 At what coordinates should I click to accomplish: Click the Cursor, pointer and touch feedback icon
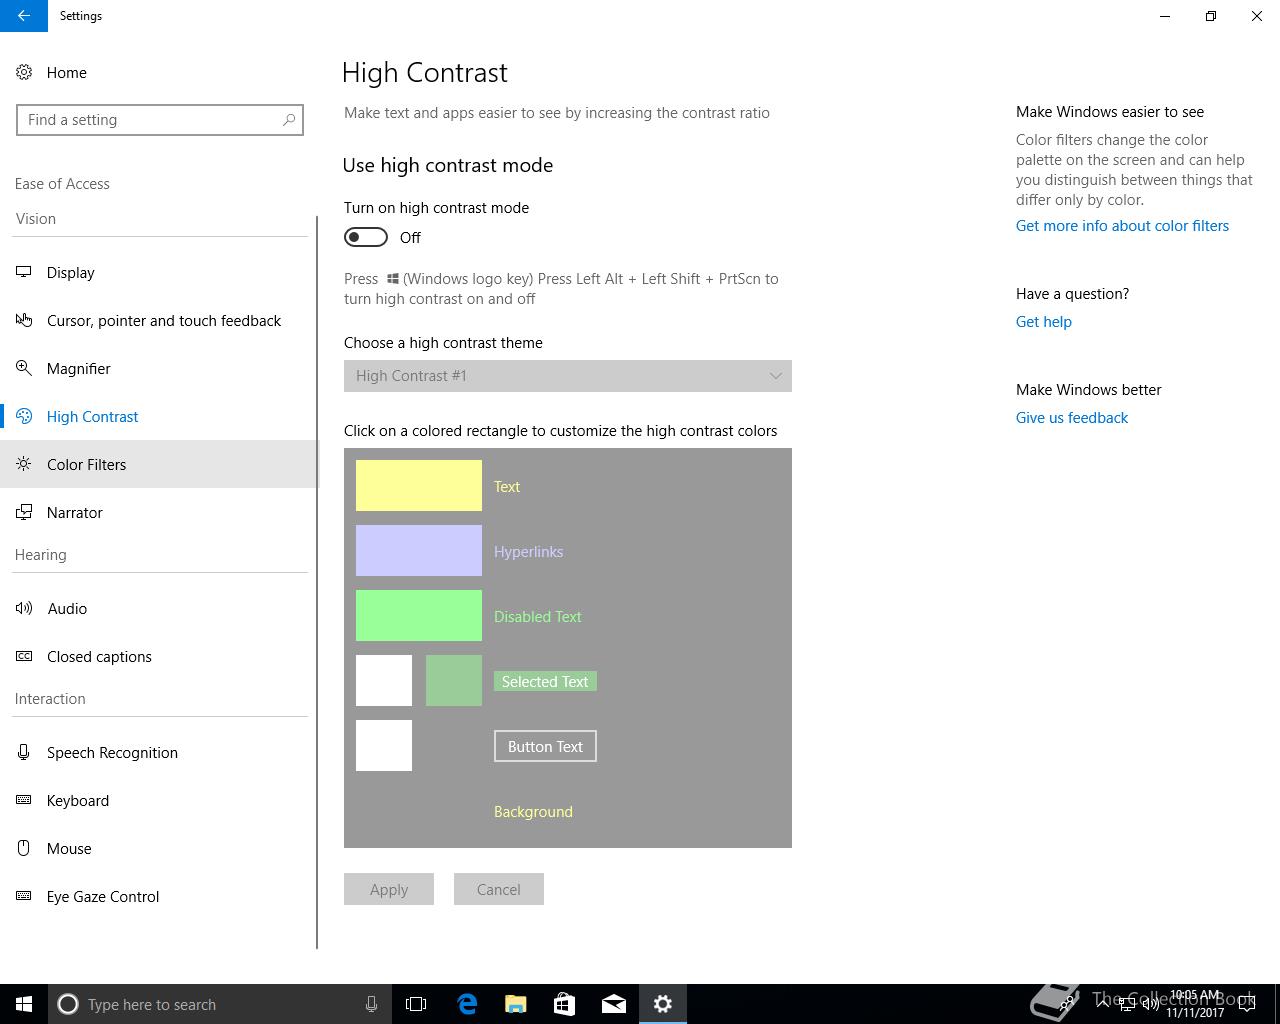click(24, 320)
